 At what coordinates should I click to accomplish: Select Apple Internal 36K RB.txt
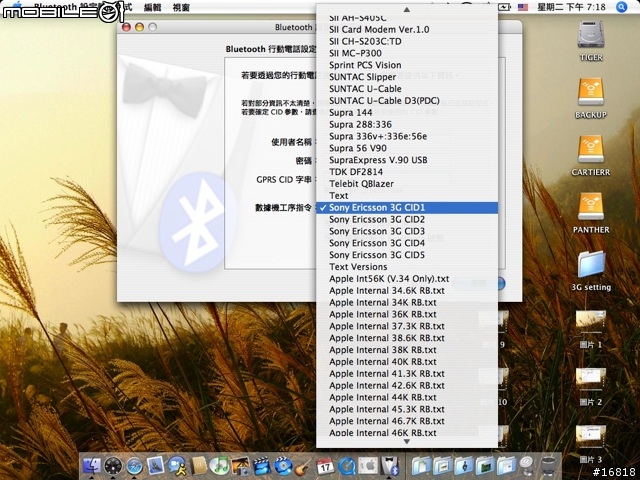pos(407,314)
